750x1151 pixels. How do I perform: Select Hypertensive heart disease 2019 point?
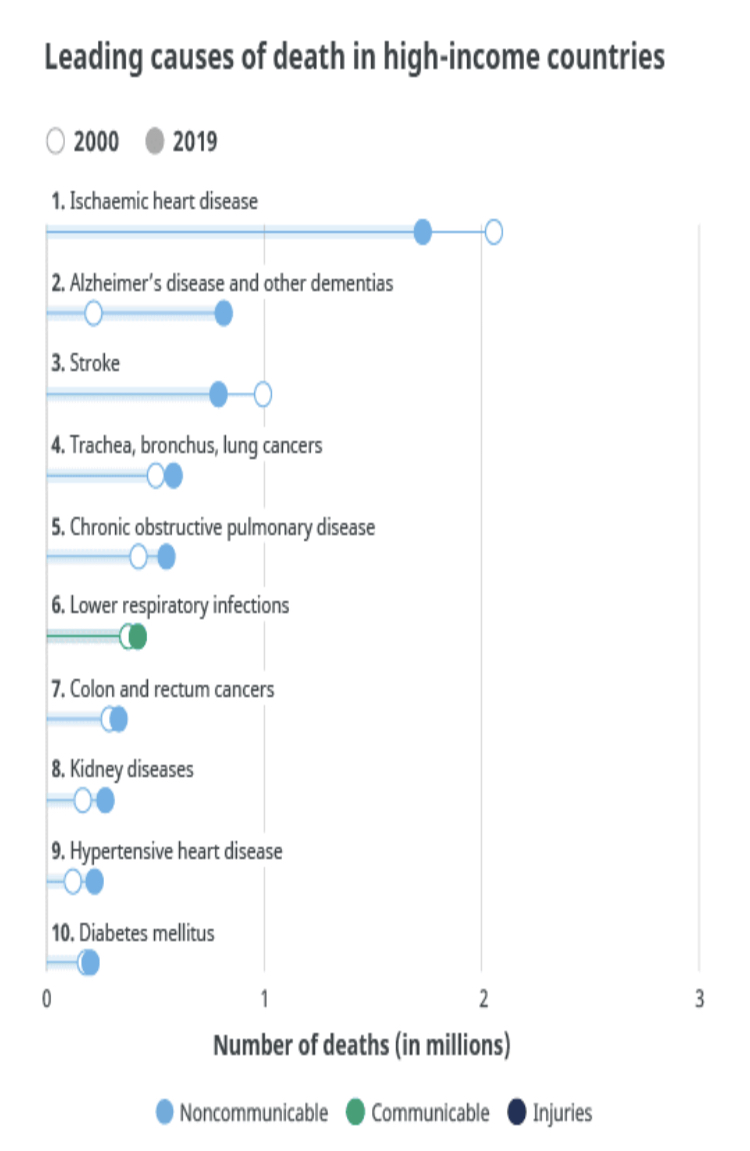point(94,881)
